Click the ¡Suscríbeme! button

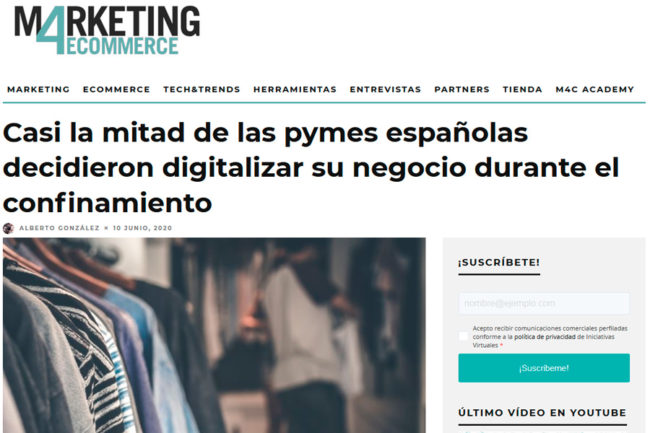pyautogui.click(x=544, y=368)
